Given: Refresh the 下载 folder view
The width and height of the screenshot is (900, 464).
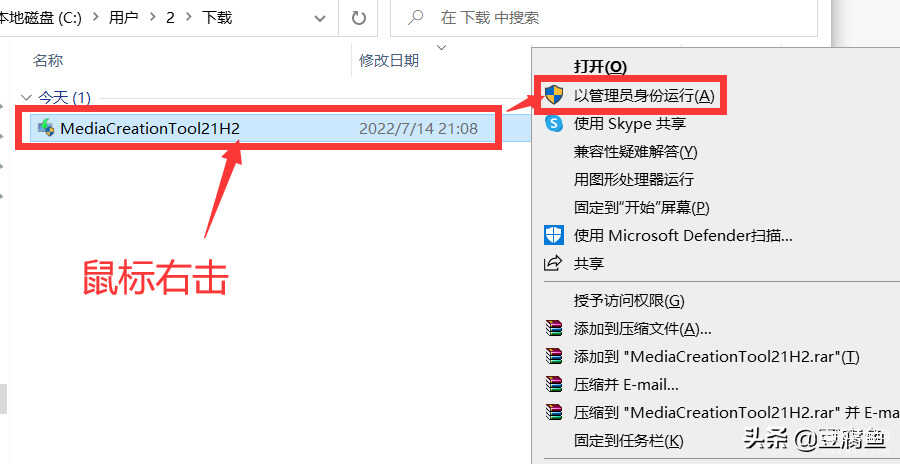Looking at the screenshot, I should point(359,18).
